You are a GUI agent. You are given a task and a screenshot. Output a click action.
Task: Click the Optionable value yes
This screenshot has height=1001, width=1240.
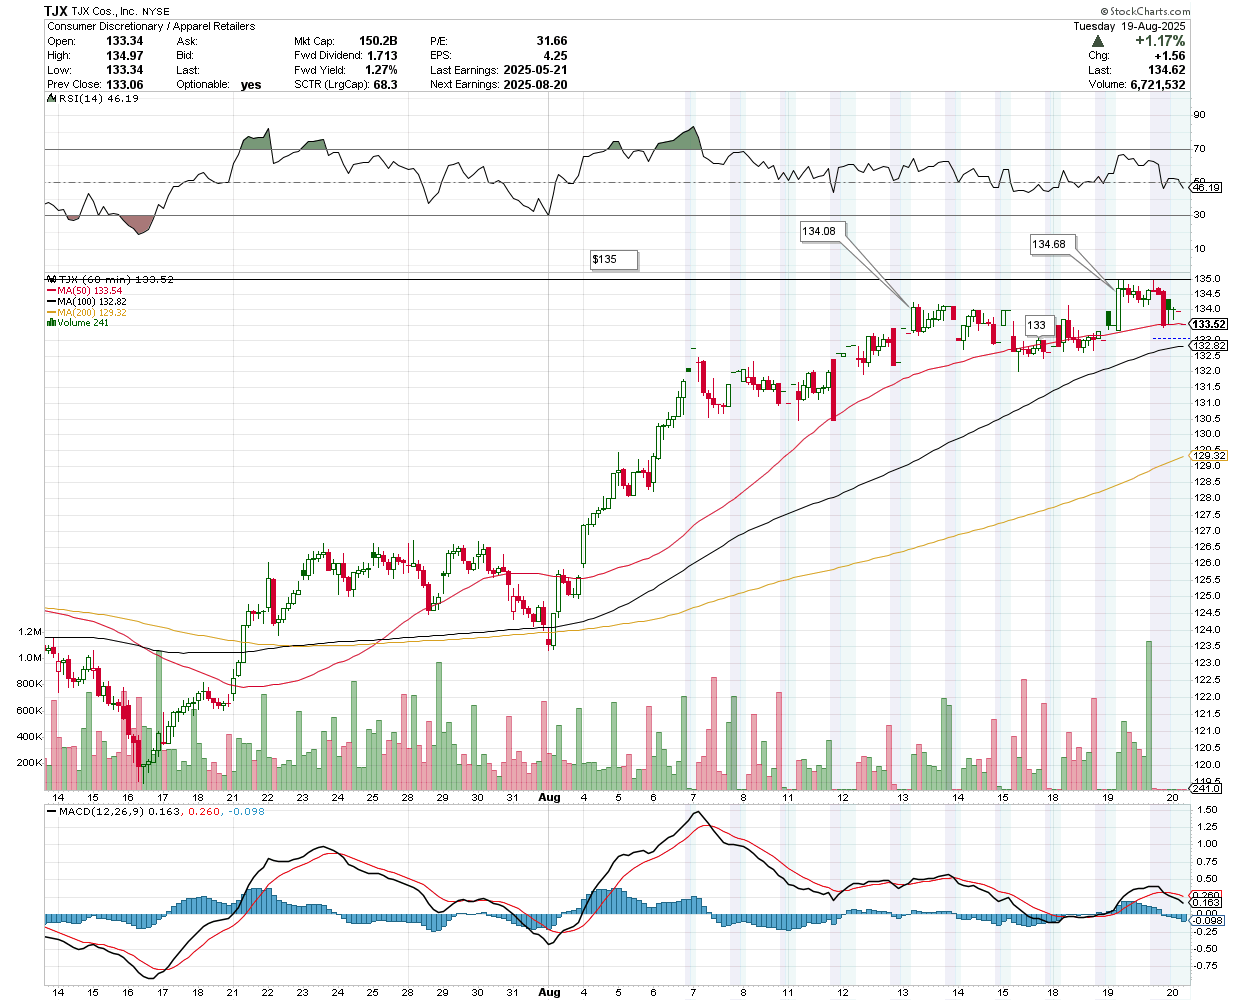coord(251,85)
